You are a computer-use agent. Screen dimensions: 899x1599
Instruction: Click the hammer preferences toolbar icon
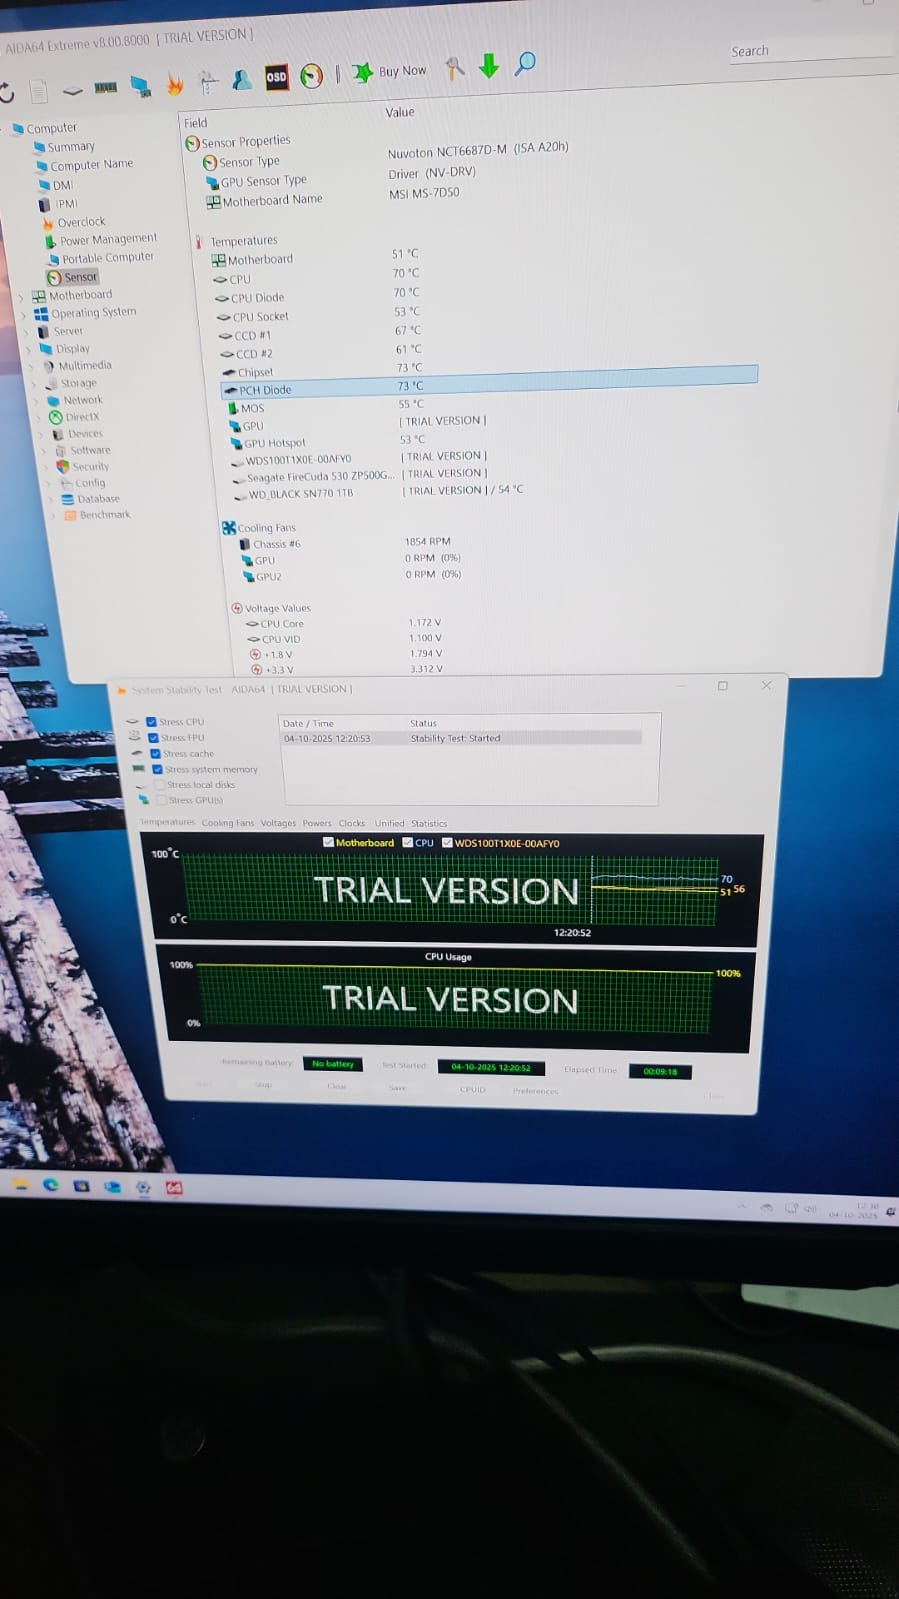pyautogui.click(x=455, y=68)
